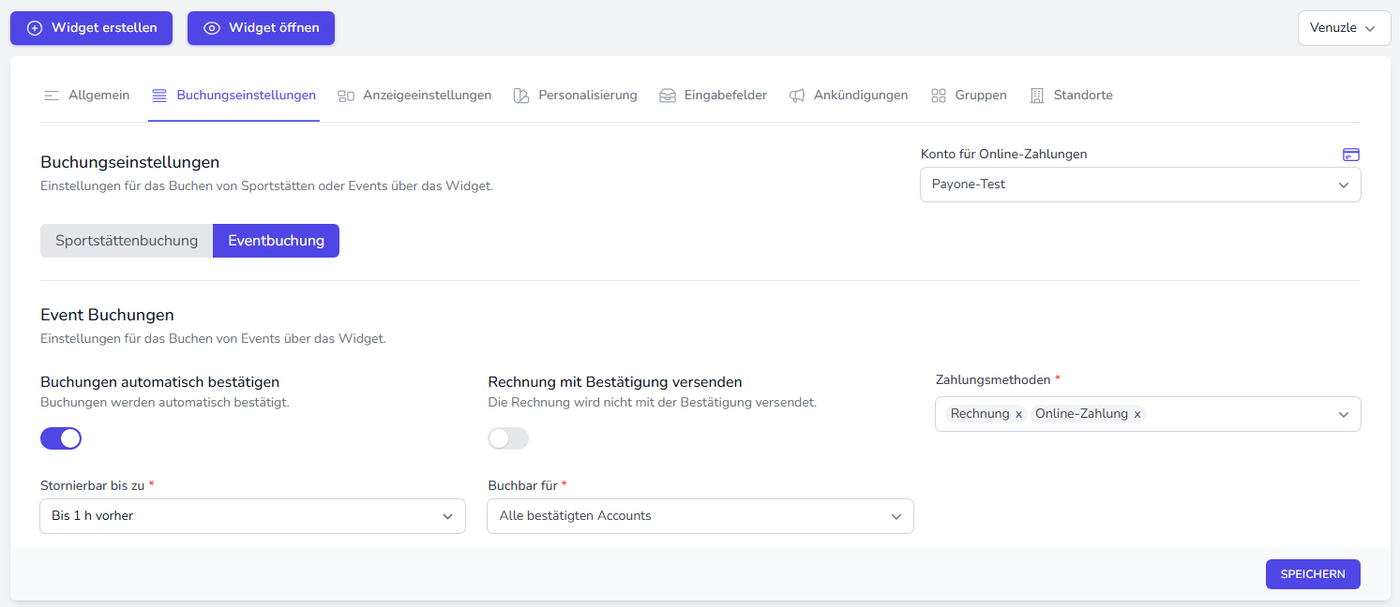Viewport: 1400px width, 607px height.
Task: Remove the Online-Zahlung payment method tag
Action: click(x=1137, y=414)
